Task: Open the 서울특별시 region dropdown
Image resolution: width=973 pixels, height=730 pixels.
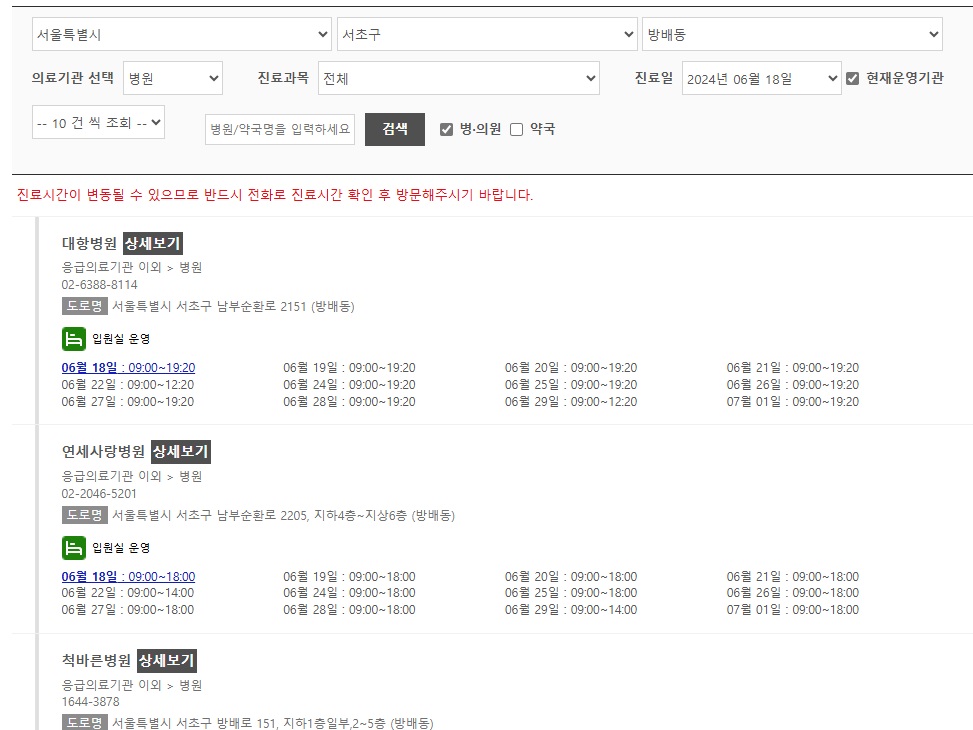Action: [x=181, y=33]
